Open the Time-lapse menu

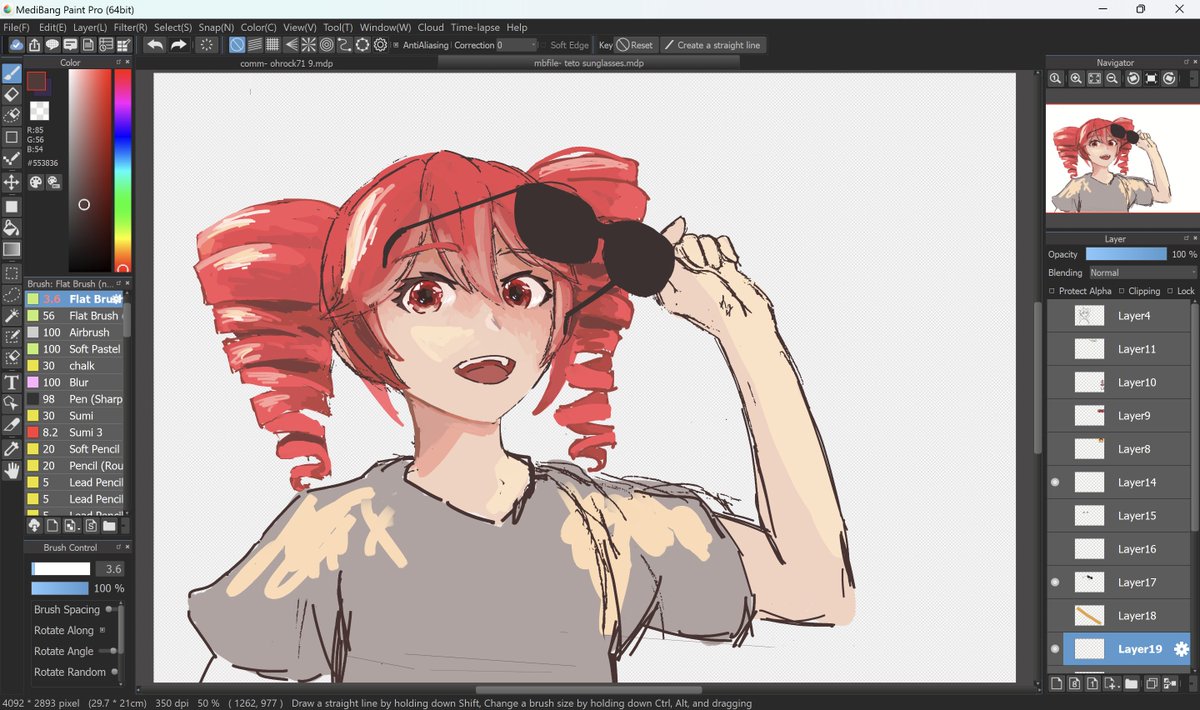point(475,27)
